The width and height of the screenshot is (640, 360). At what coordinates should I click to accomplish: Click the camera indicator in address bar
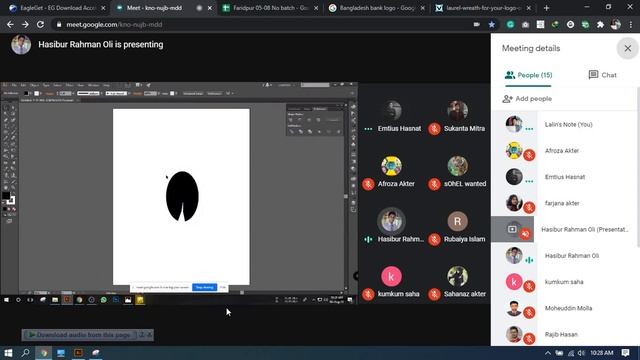[476, 24]
